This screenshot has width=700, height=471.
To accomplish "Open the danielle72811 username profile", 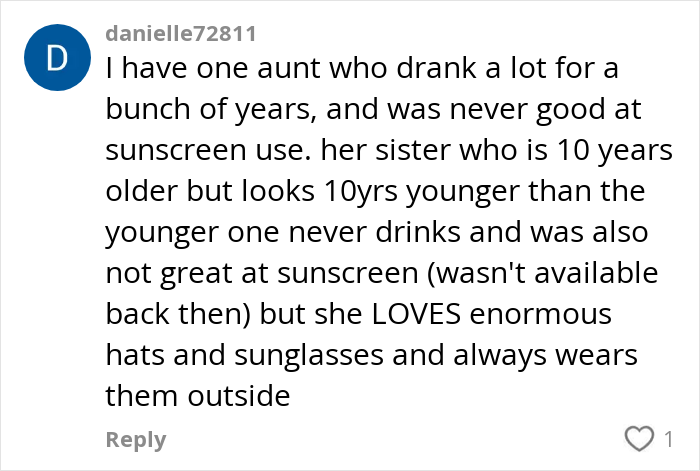I will (x=181, y=33).
